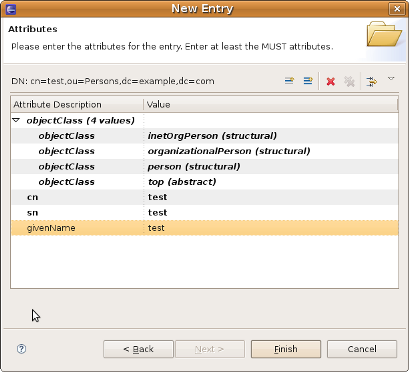Open help with the question mark icon
The width and height of the screenshot is (409, 372).
(21, 349)
